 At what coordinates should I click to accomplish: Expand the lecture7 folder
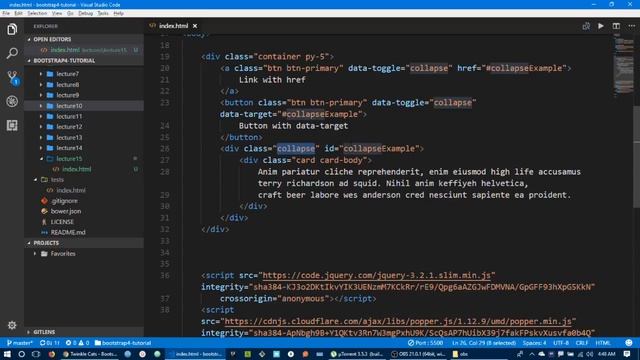pos(84,74)
